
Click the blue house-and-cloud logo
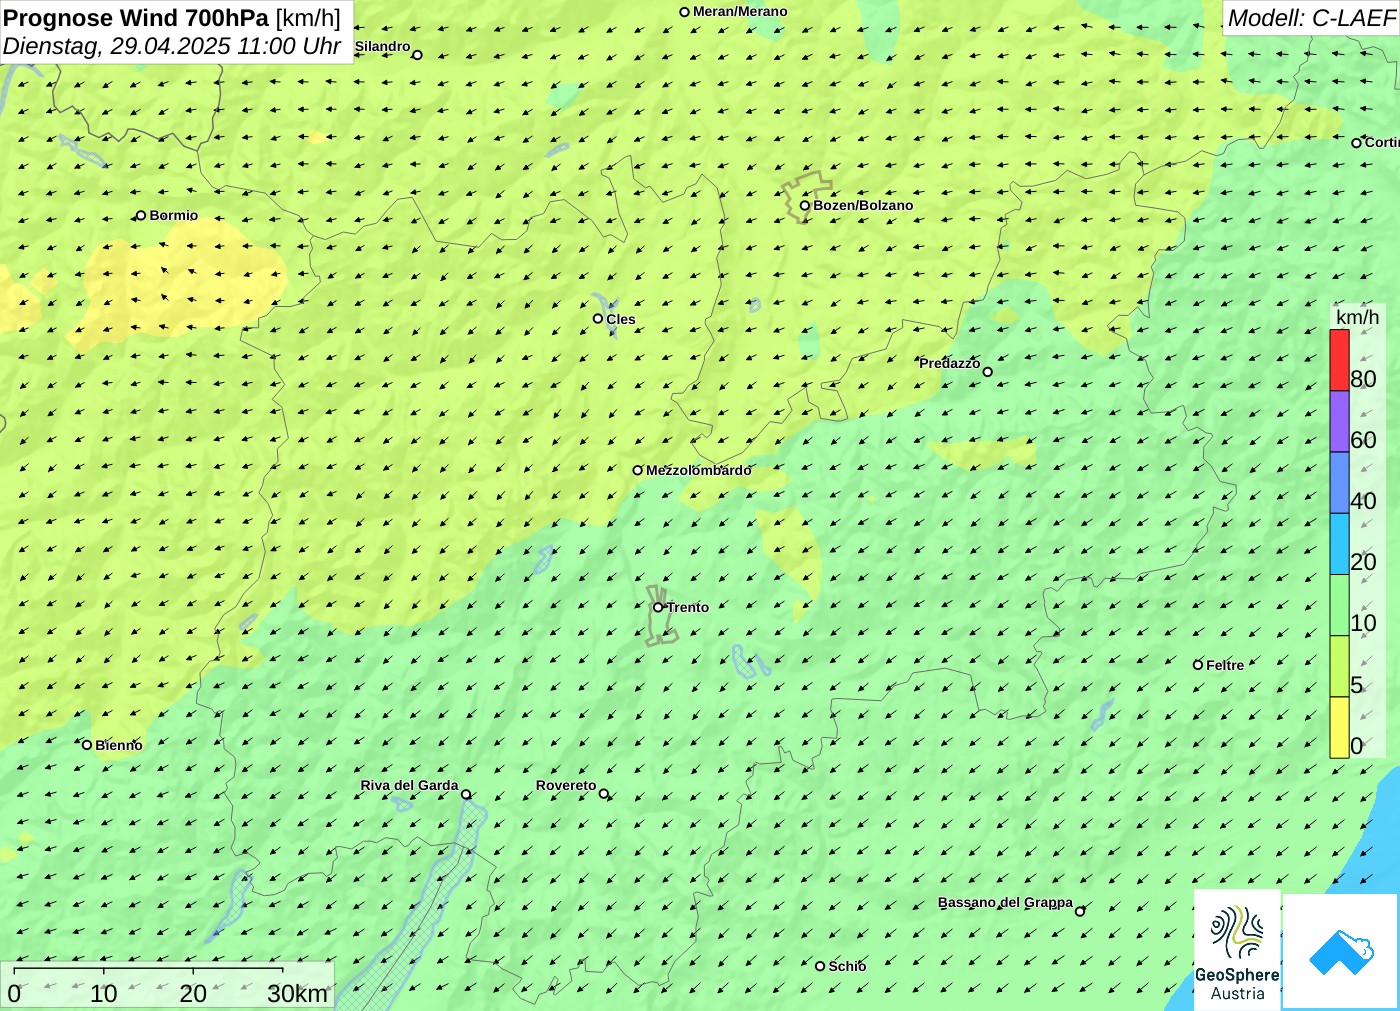(1340, 951)
